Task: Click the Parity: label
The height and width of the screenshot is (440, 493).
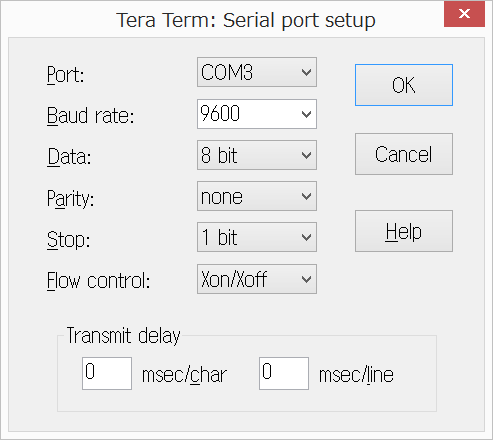Action: click(70, 199)
